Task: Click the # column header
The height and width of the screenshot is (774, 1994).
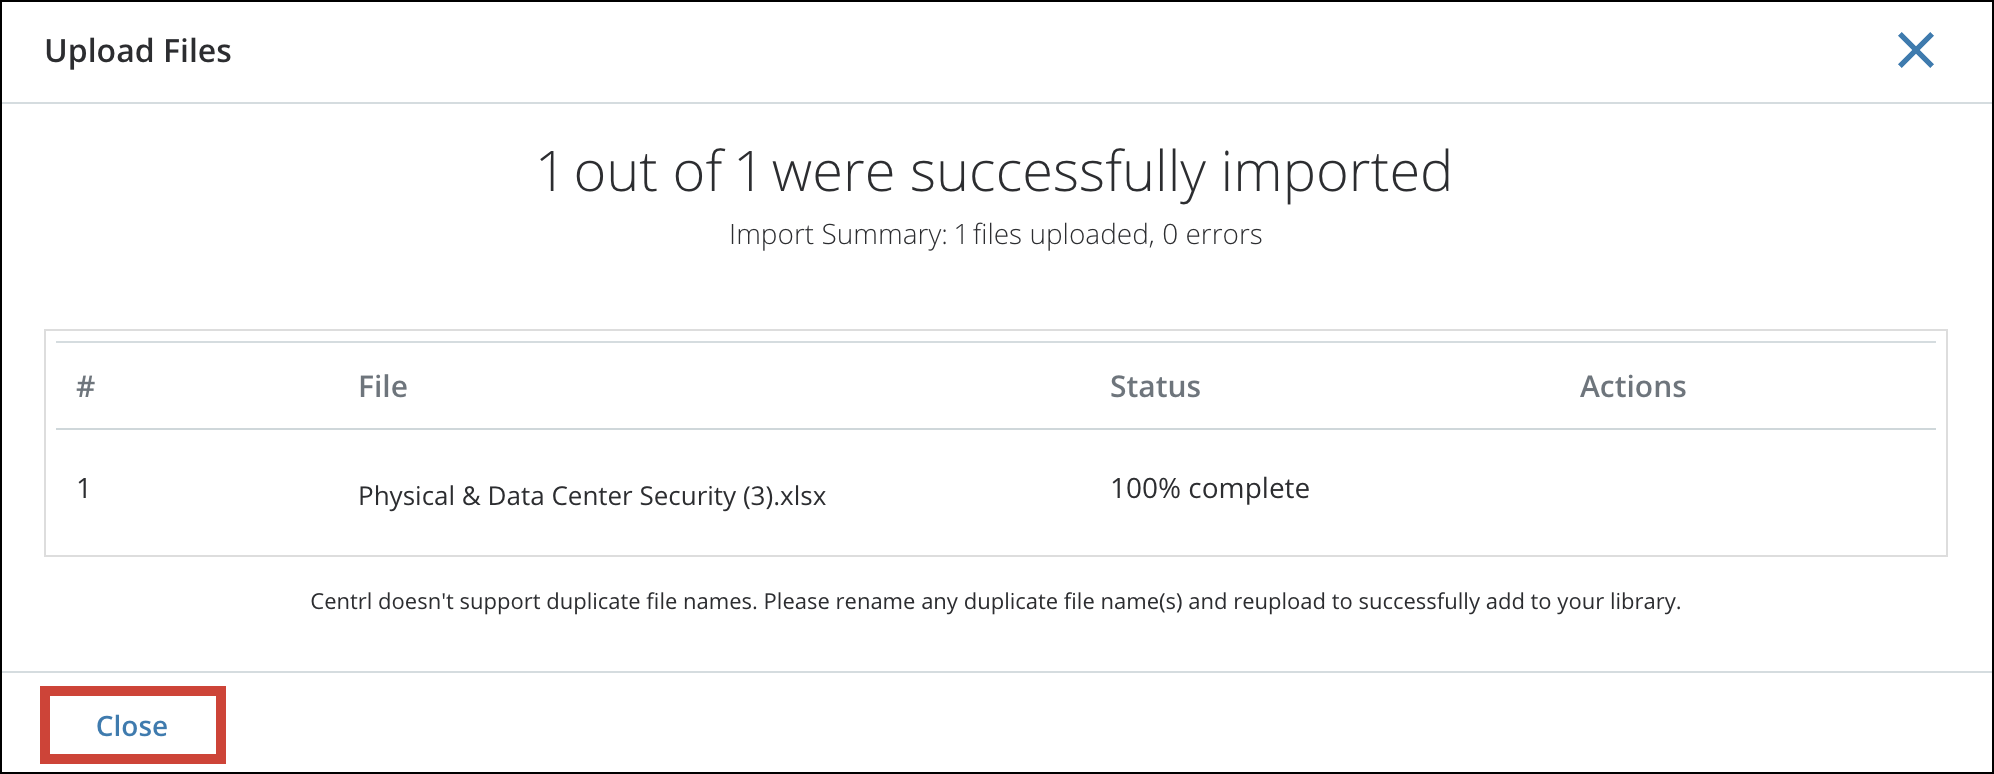Action: pyautogui.click(x=85, y=386)
